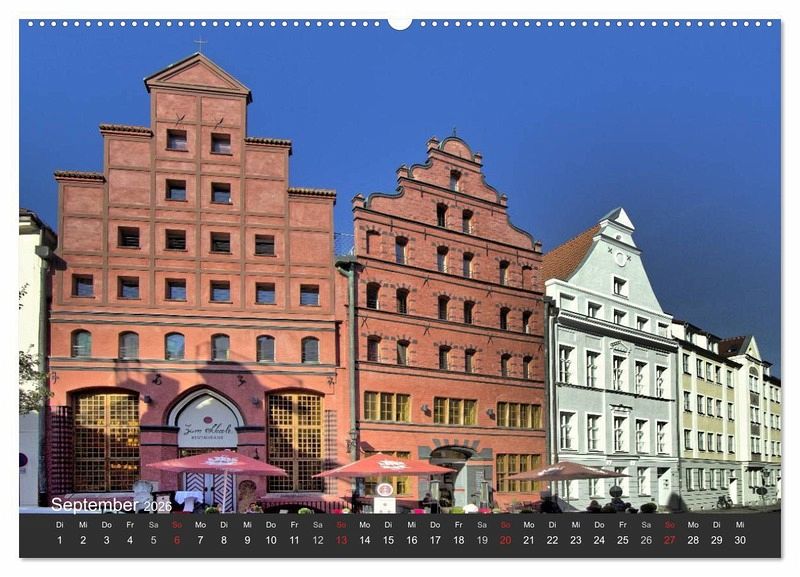Screen dimensions: 800x577
Task: Click the white gabled building facade
Action: [612, 370]
